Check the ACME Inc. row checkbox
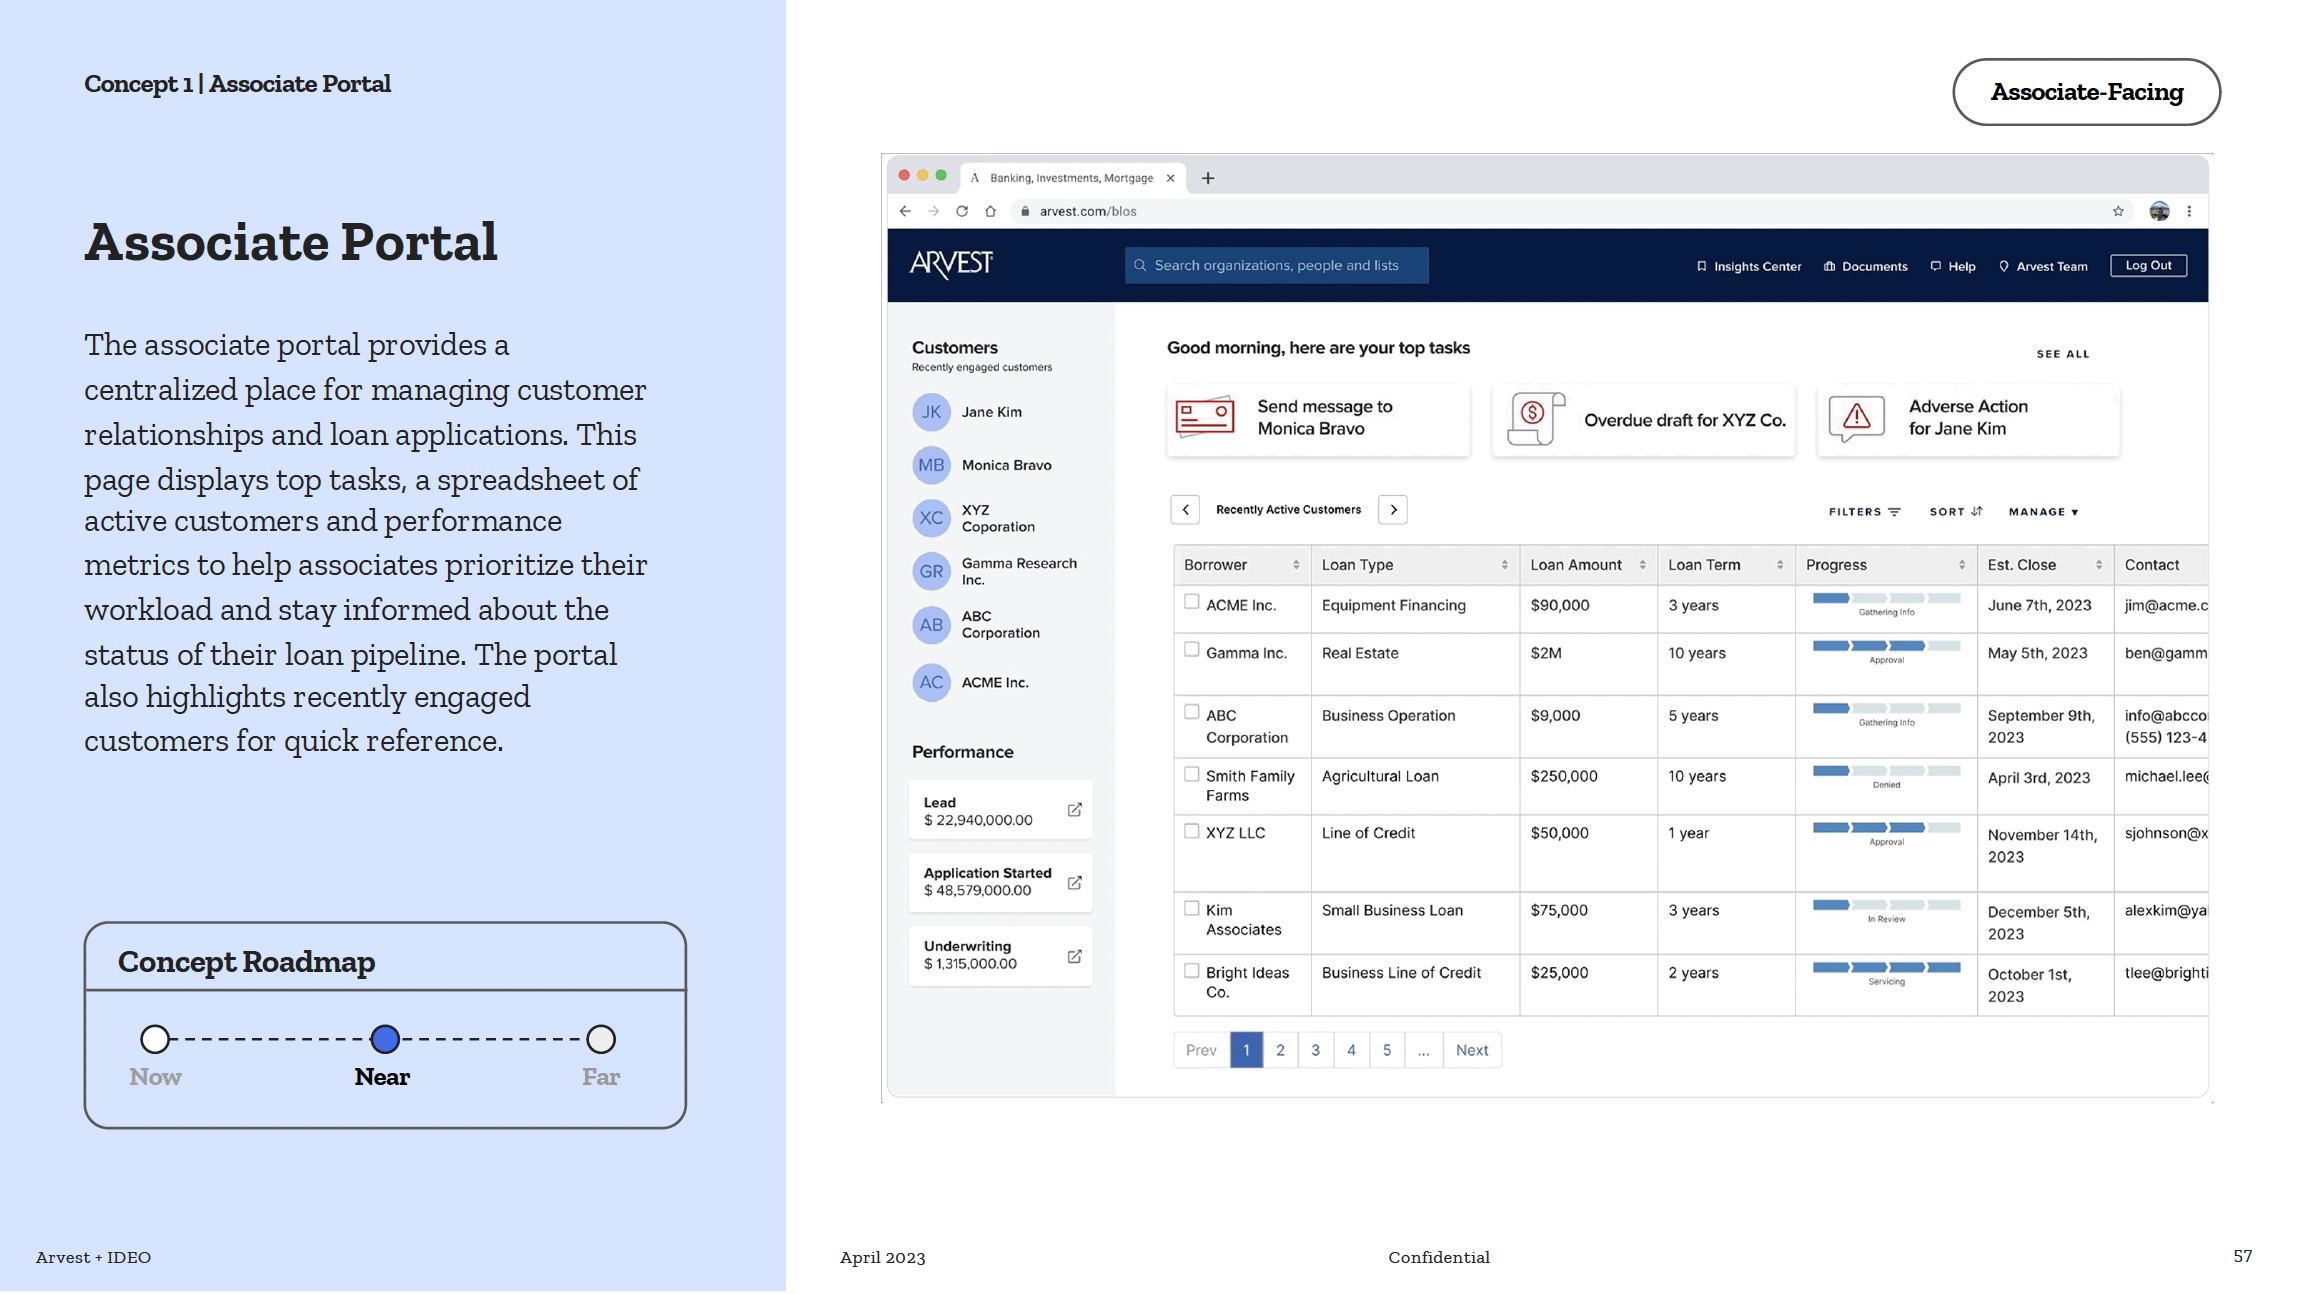 click(x=1191, y=602)
